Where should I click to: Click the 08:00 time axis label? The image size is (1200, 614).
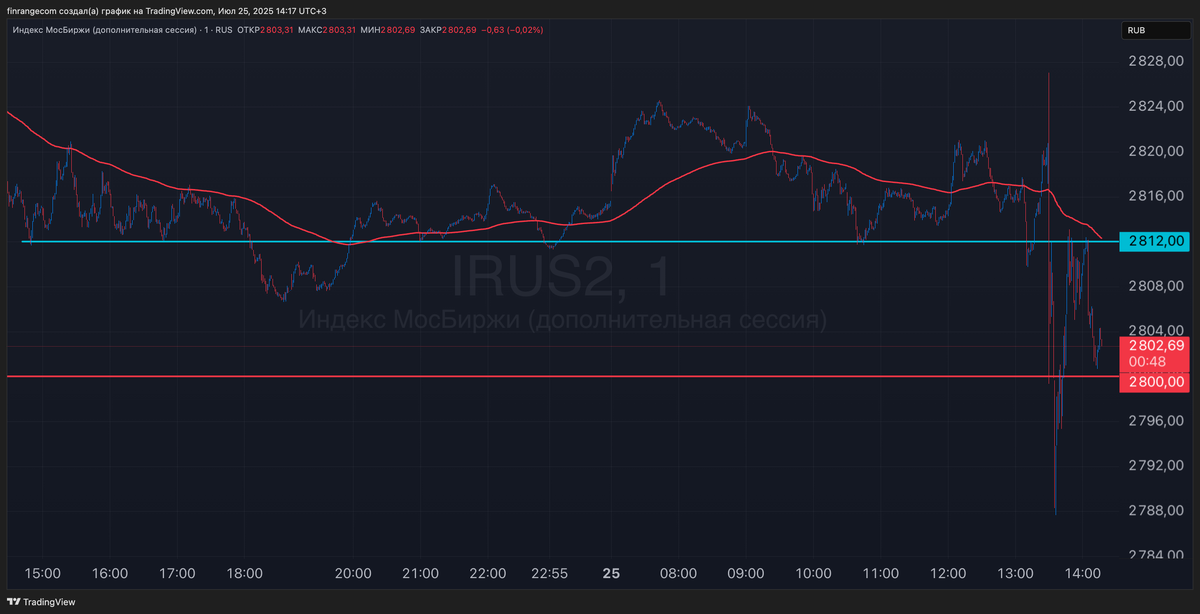coord(678,574)
